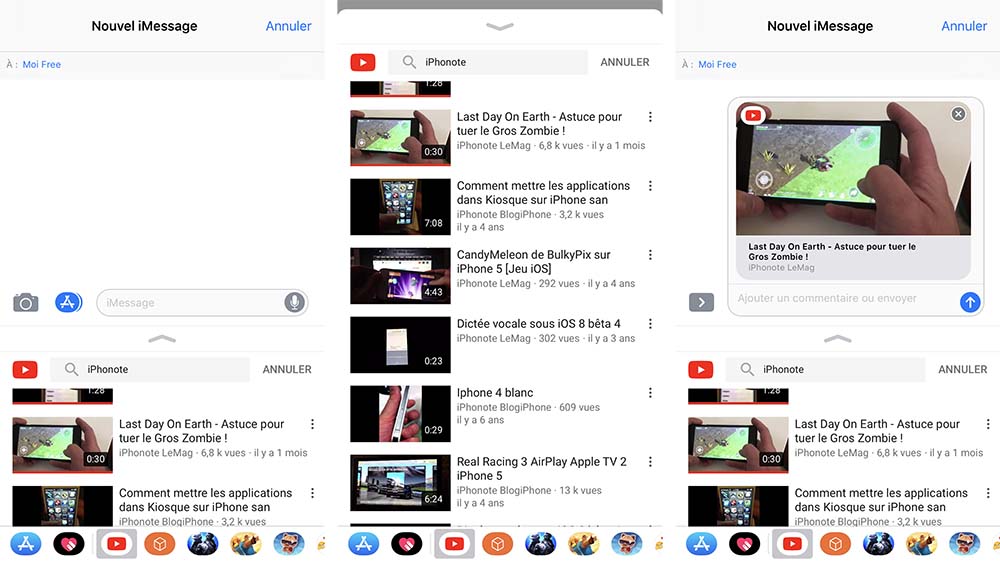Open the dark robot game app in right drawer

[x=878, y=544]
